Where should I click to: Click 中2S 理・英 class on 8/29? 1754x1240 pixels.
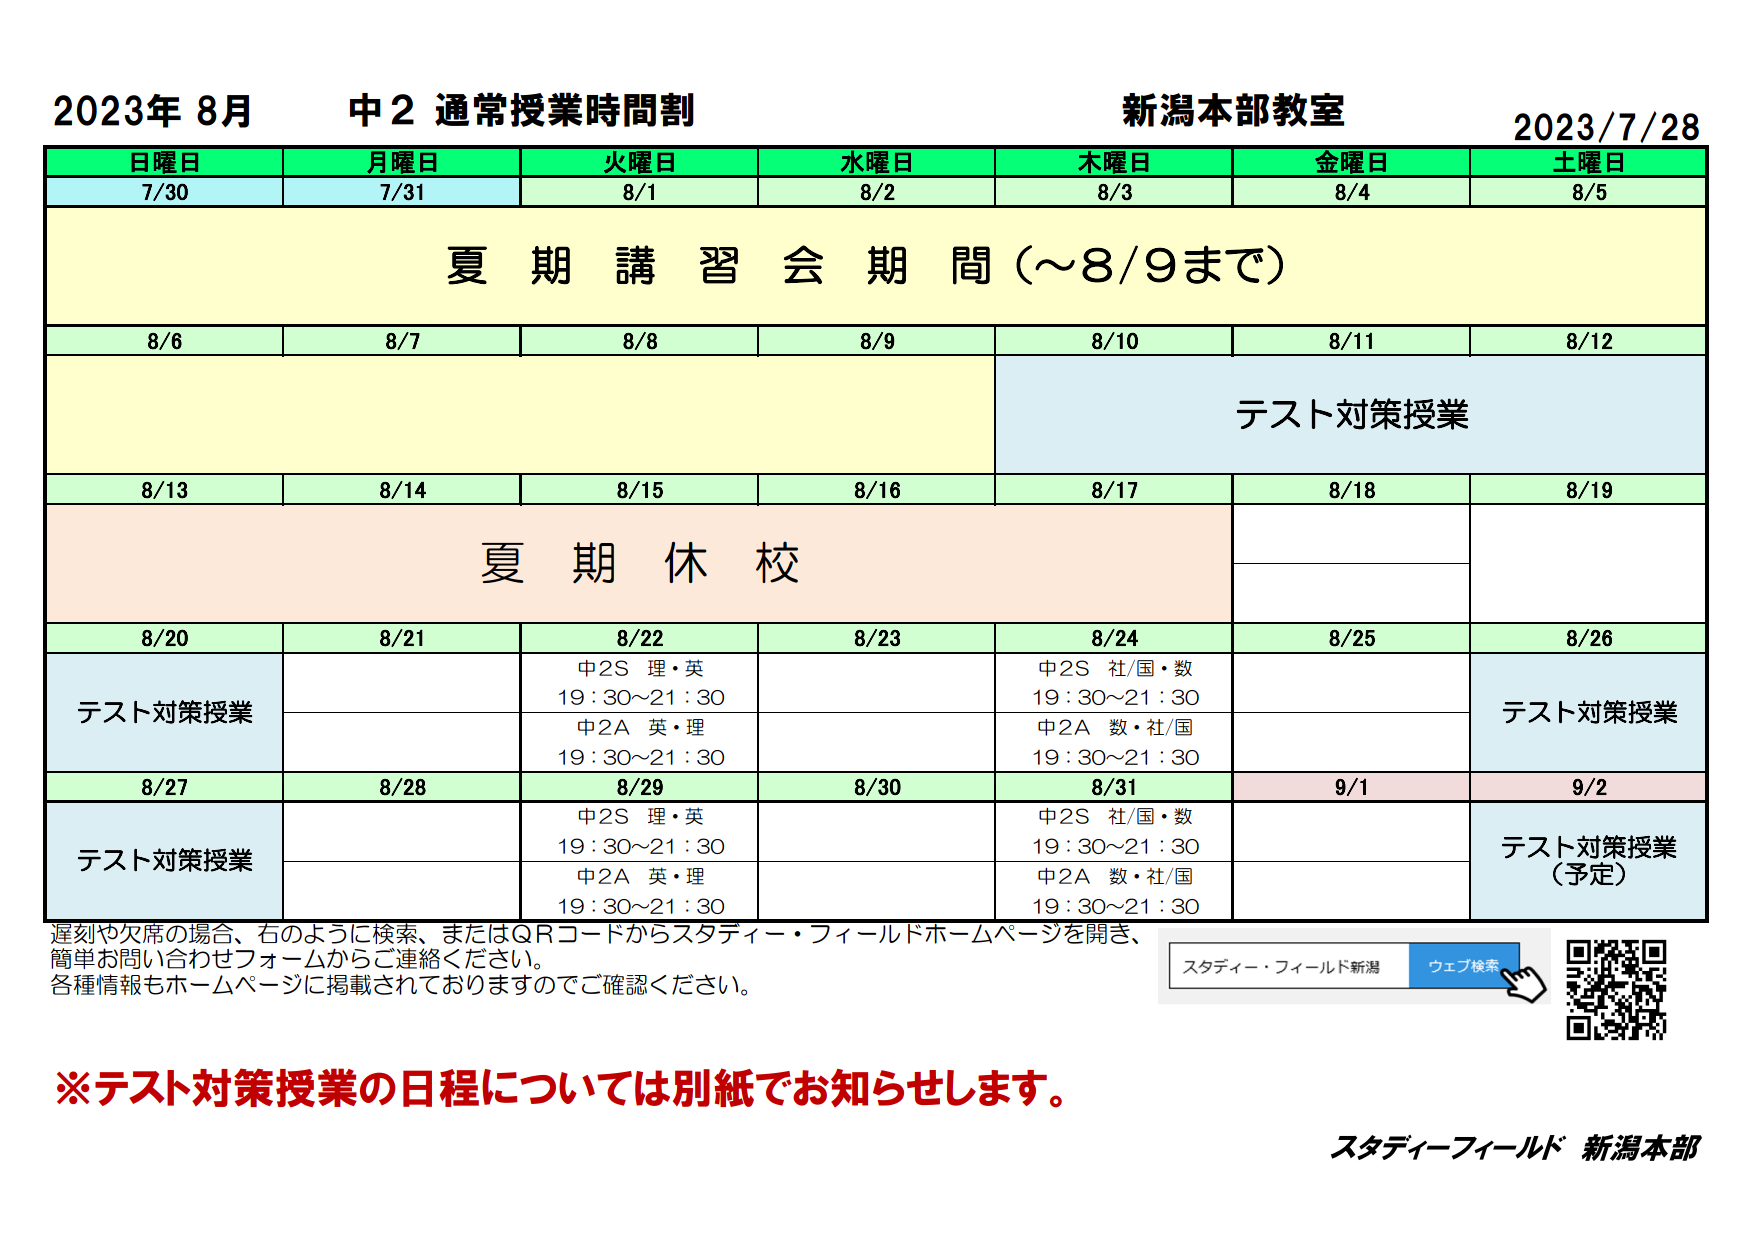tap(640, 832)
